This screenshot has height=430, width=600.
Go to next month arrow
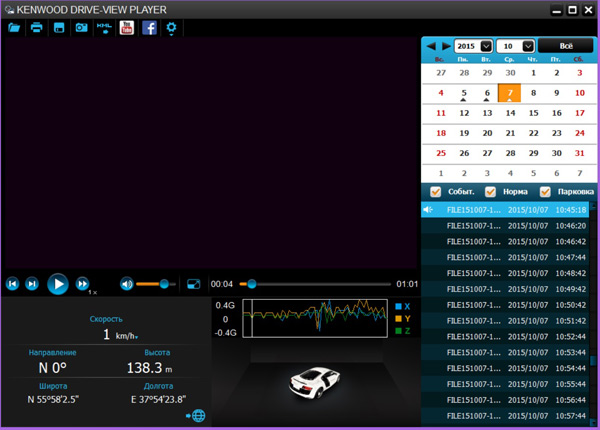click(x=446, y=46)
